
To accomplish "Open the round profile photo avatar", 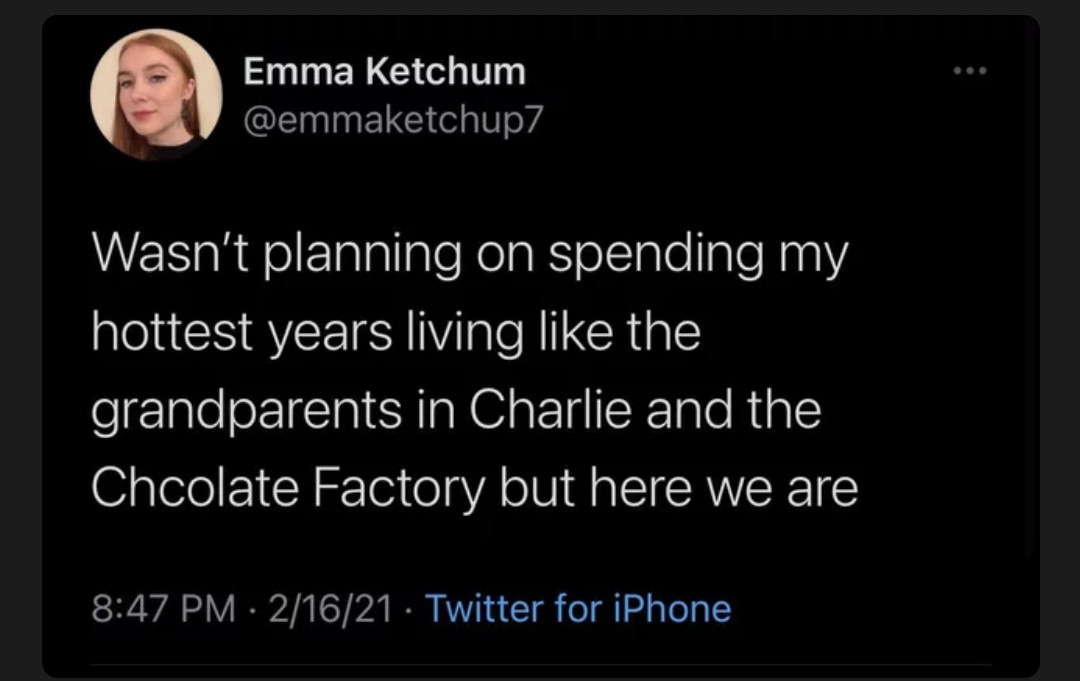I will (x=156, y=94).
